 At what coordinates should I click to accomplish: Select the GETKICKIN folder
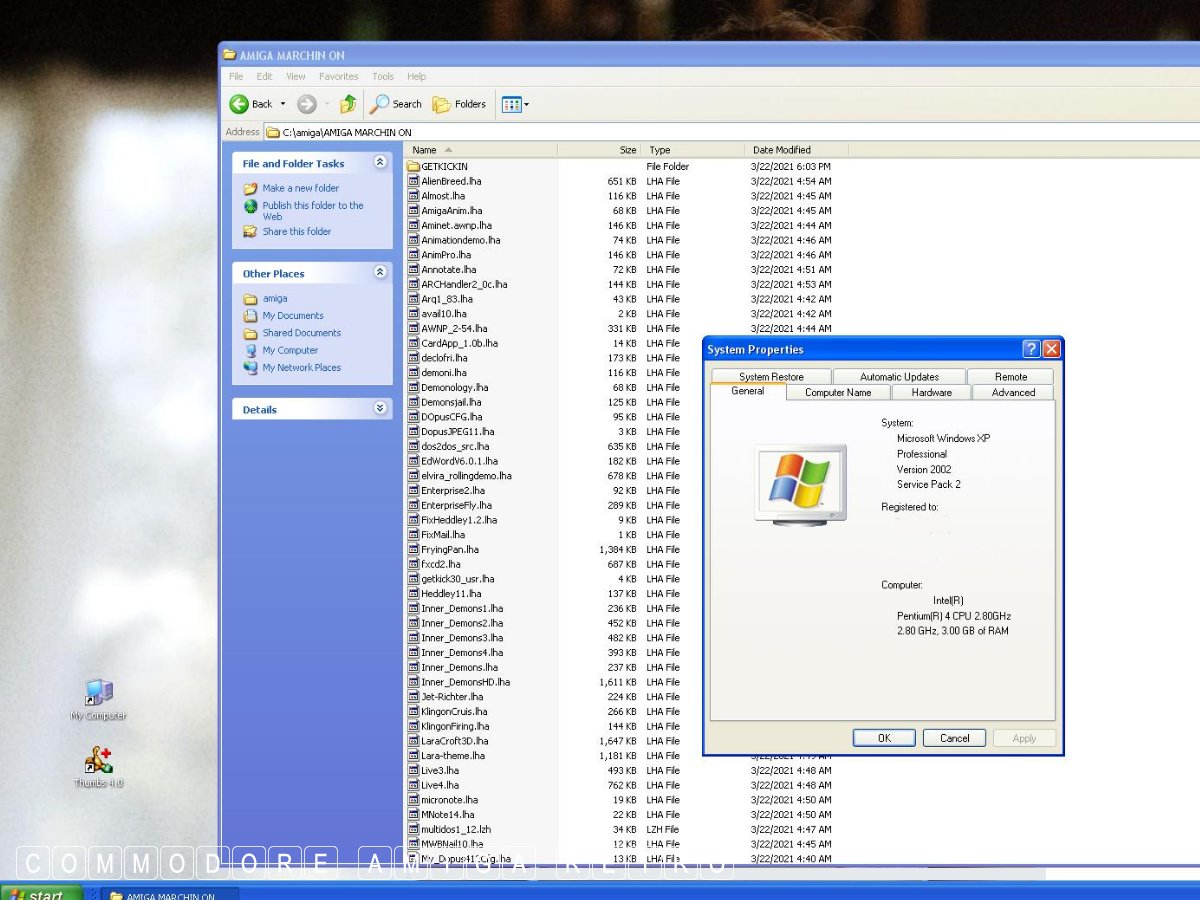pyautogui.click(x=444, y=167)
